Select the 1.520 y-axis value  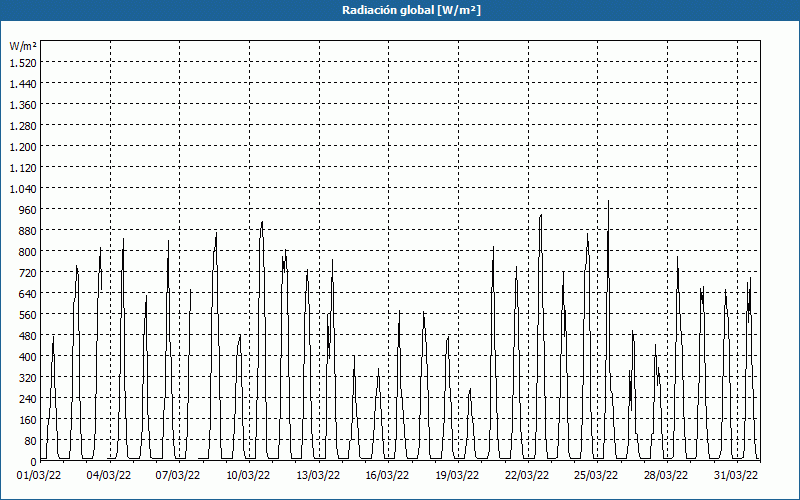(23, 62)
